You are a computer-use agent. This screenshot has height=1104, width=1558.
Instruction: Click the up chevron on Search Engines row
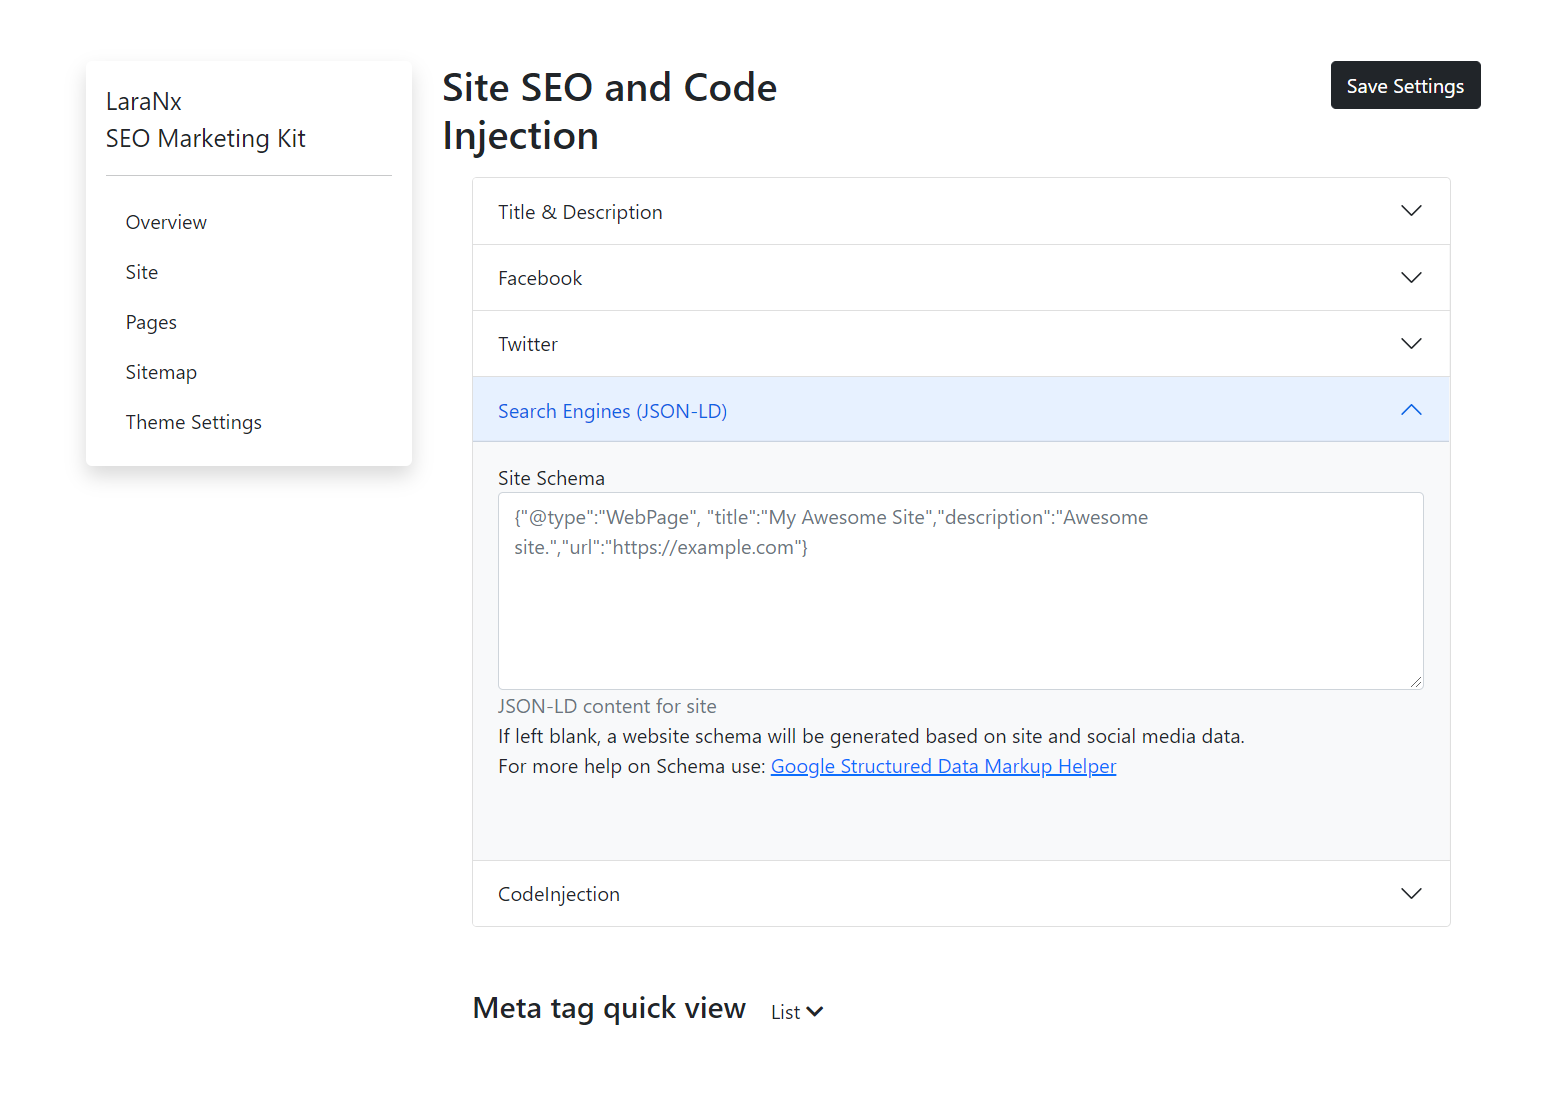(1411, 410)
